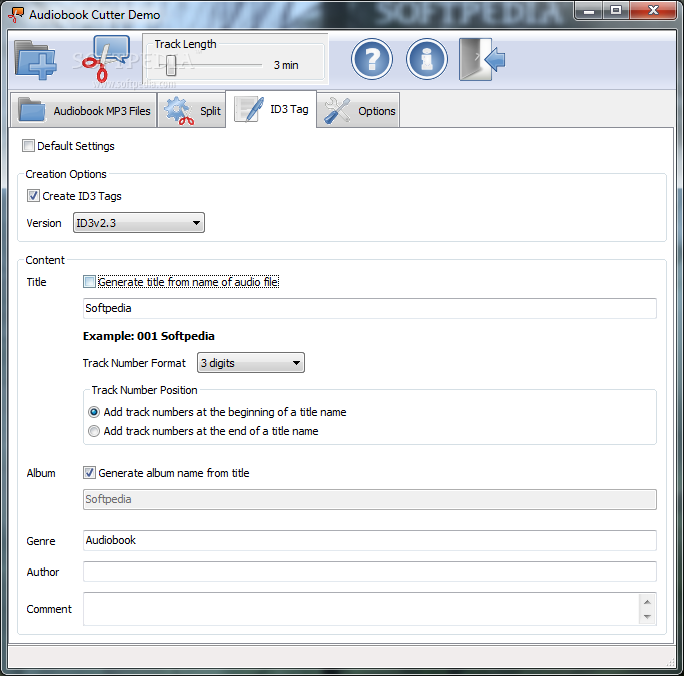Uncheck the Create ID3 Tags checkbox
Viewport: 684px width, 676px height.
[33, 195]
